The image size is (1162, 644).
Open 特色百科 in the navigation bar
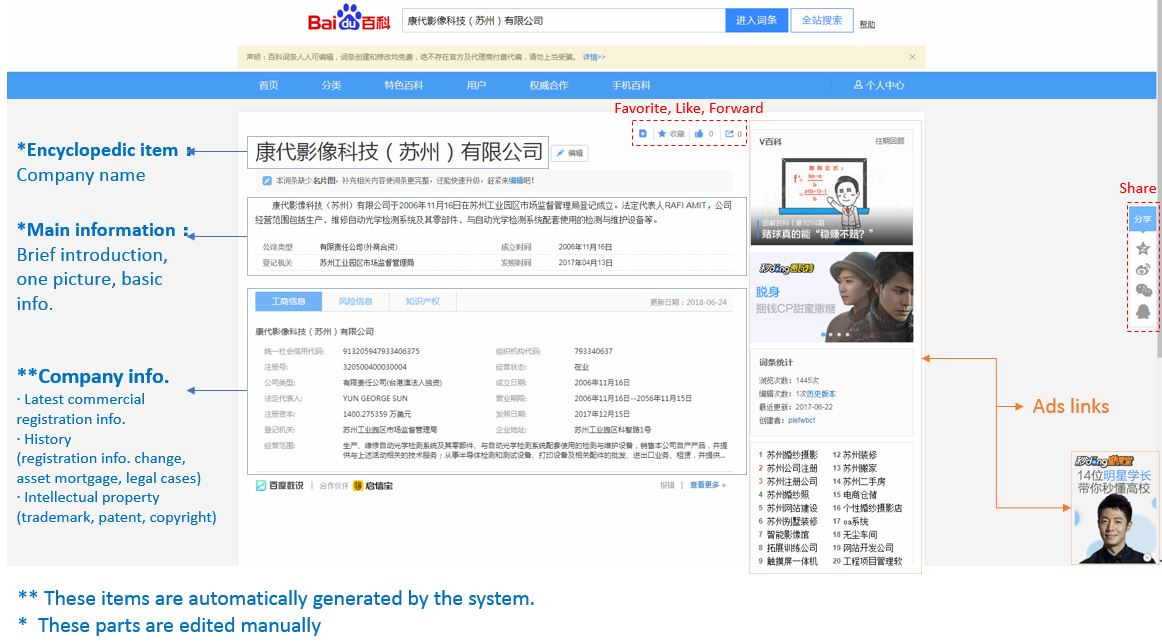tap(403, 86)
